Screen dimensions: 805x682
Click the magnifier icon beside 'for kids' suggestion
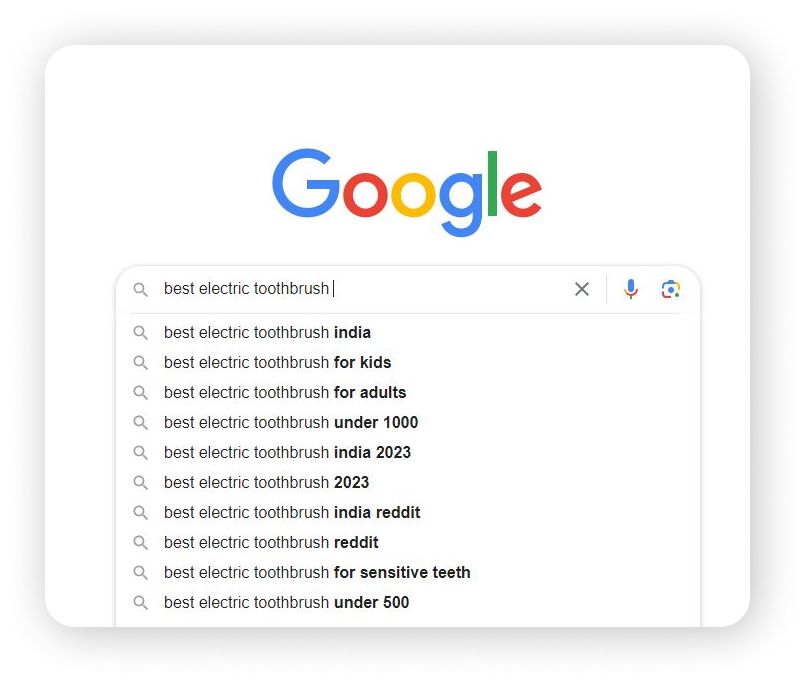pyautogui.click(x=141, y=363)
